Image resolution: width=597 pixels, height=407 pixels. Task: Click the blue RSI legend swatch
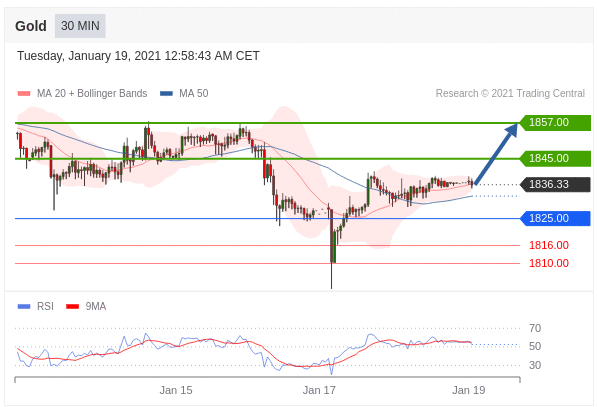pyautogui.click(x=24, y=306)
